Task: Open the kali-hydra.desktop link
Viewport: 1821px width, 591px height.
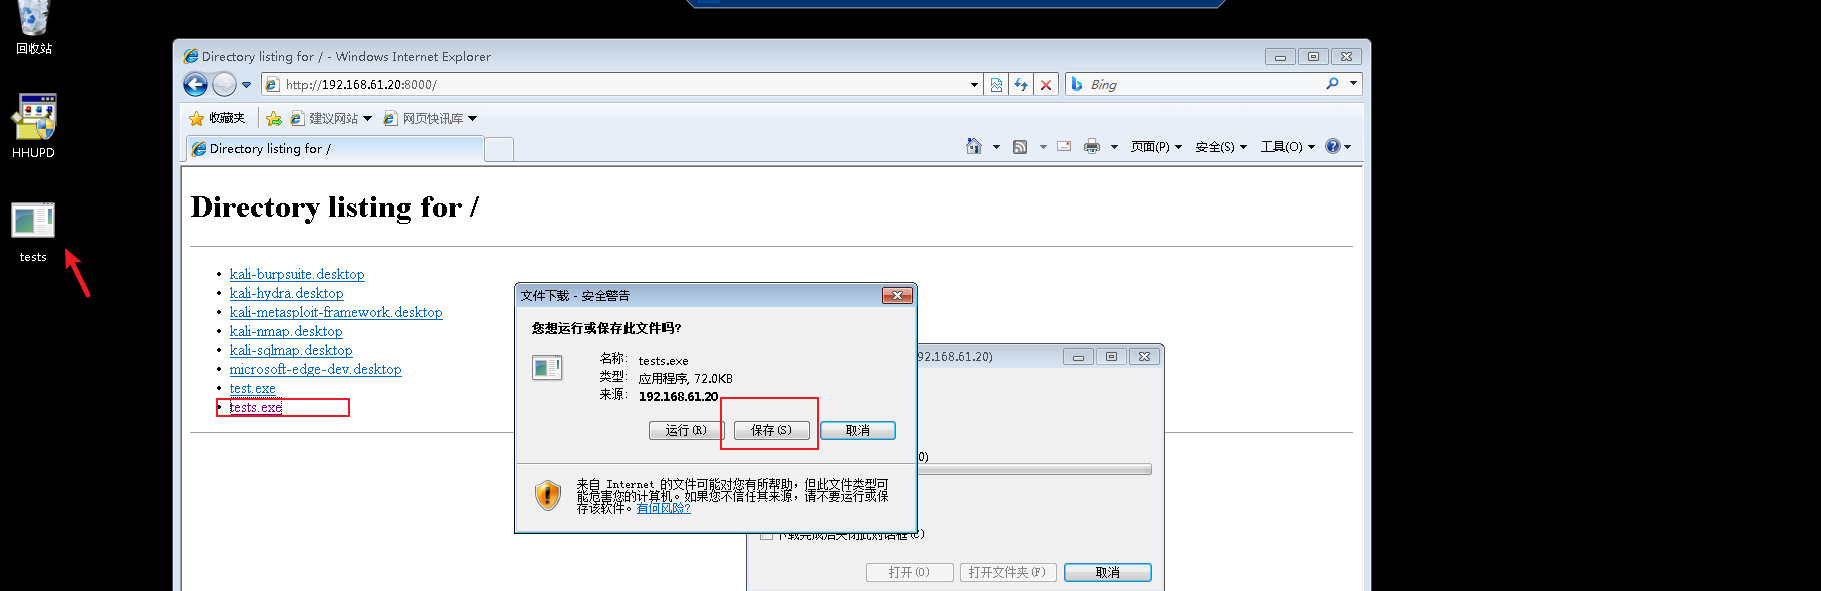Action: coord(286,293)
